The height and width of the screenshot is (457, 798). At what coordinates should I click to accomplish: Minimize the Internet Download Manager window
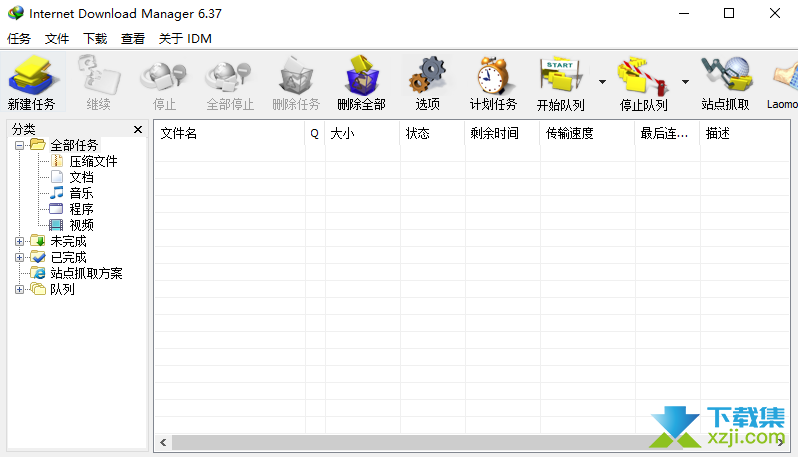(684, 13)
